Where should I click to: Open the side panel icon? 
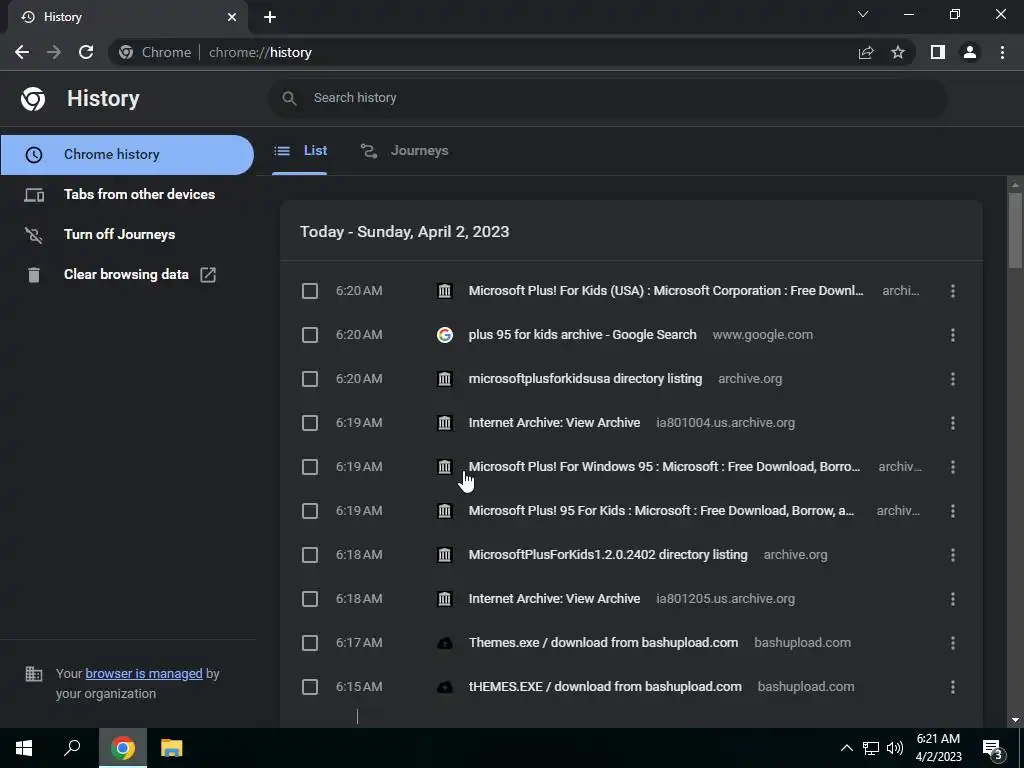point(938,52)
